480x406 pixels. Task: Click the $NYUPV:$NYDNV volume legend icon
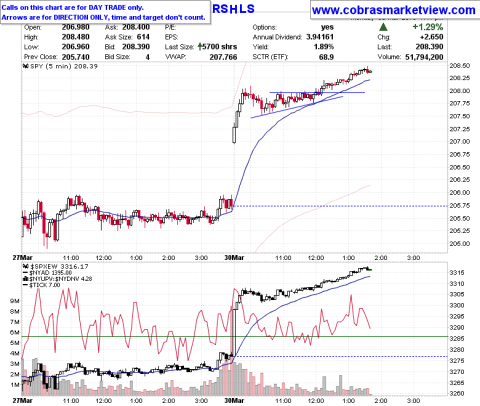pos(26,279)
